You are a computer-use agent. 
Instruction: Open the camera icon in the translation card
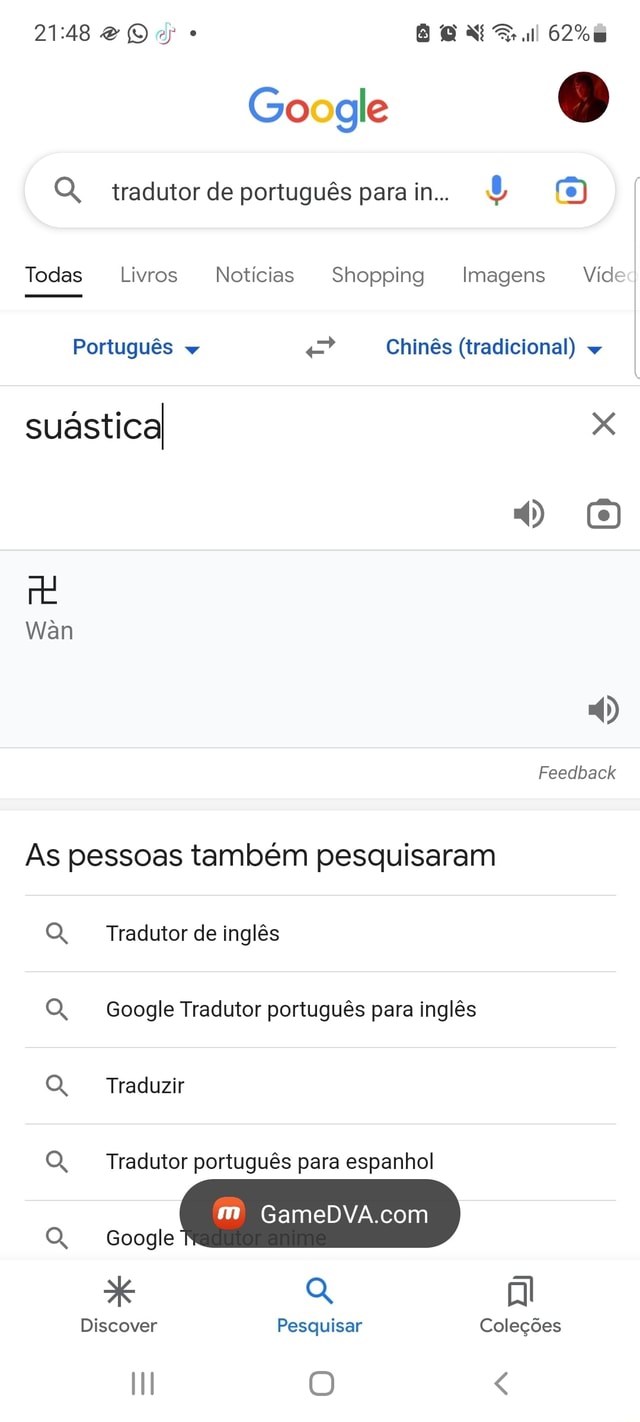(603, 513)
